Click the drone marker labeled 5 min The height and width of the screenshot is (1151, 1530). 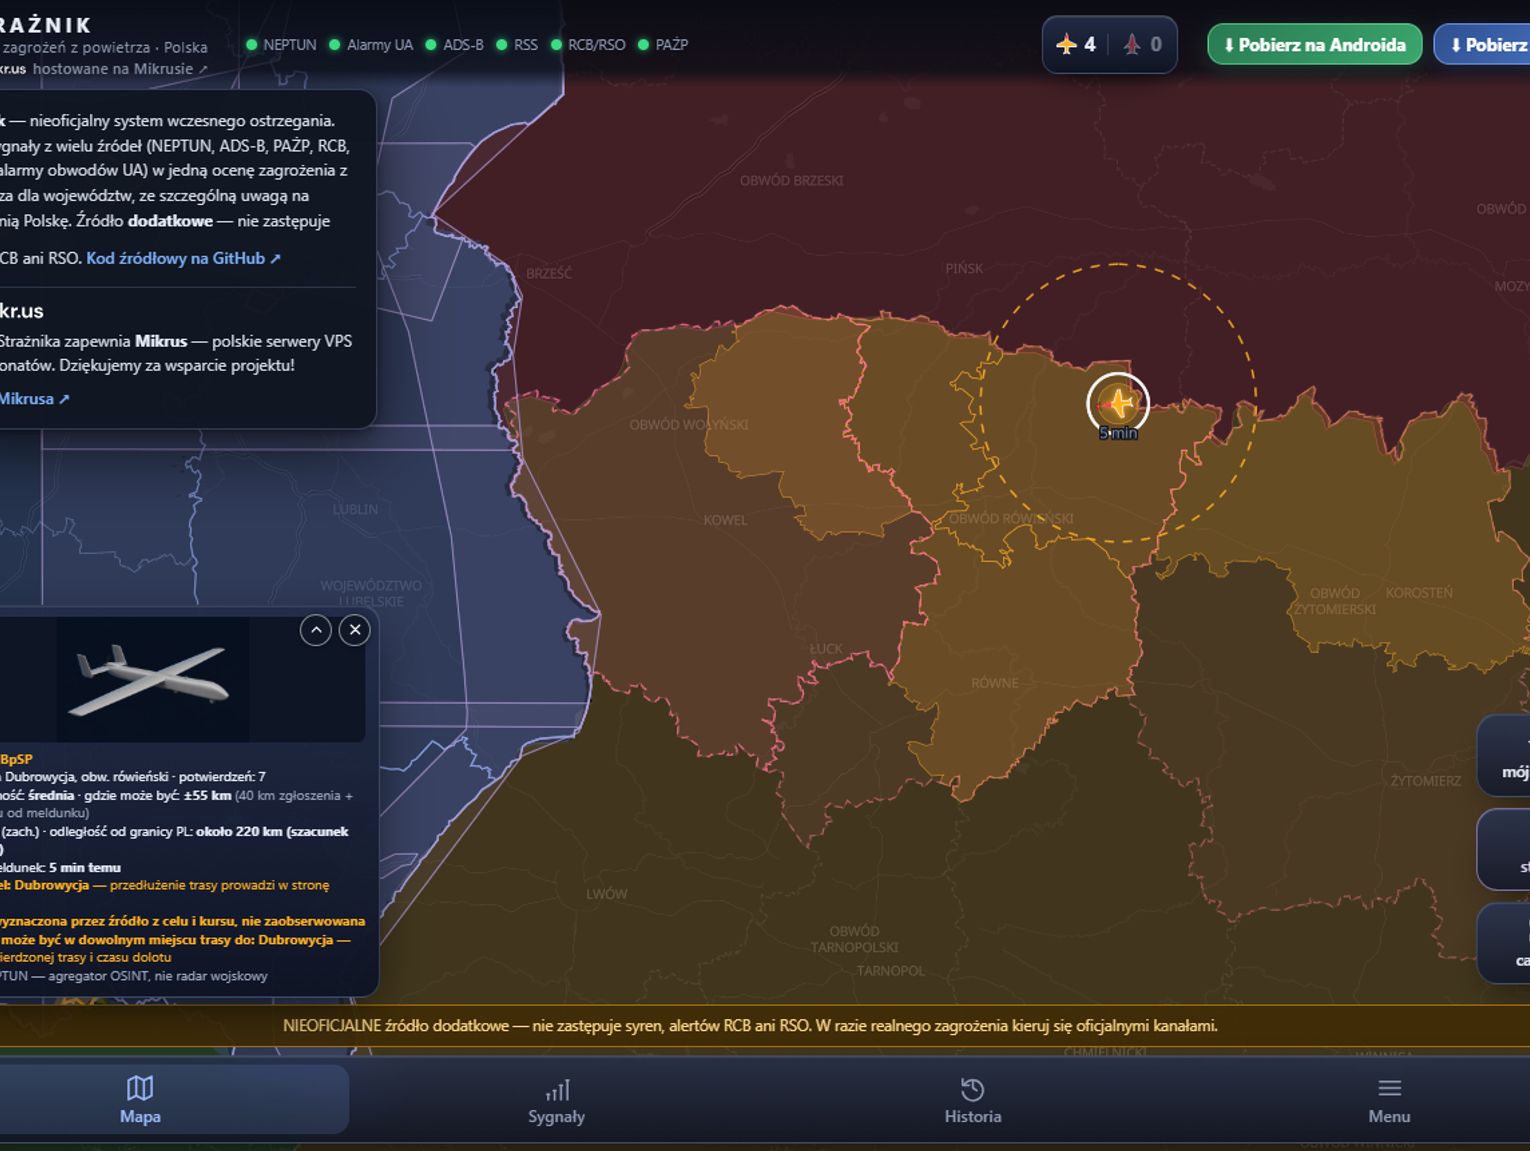1118,403
